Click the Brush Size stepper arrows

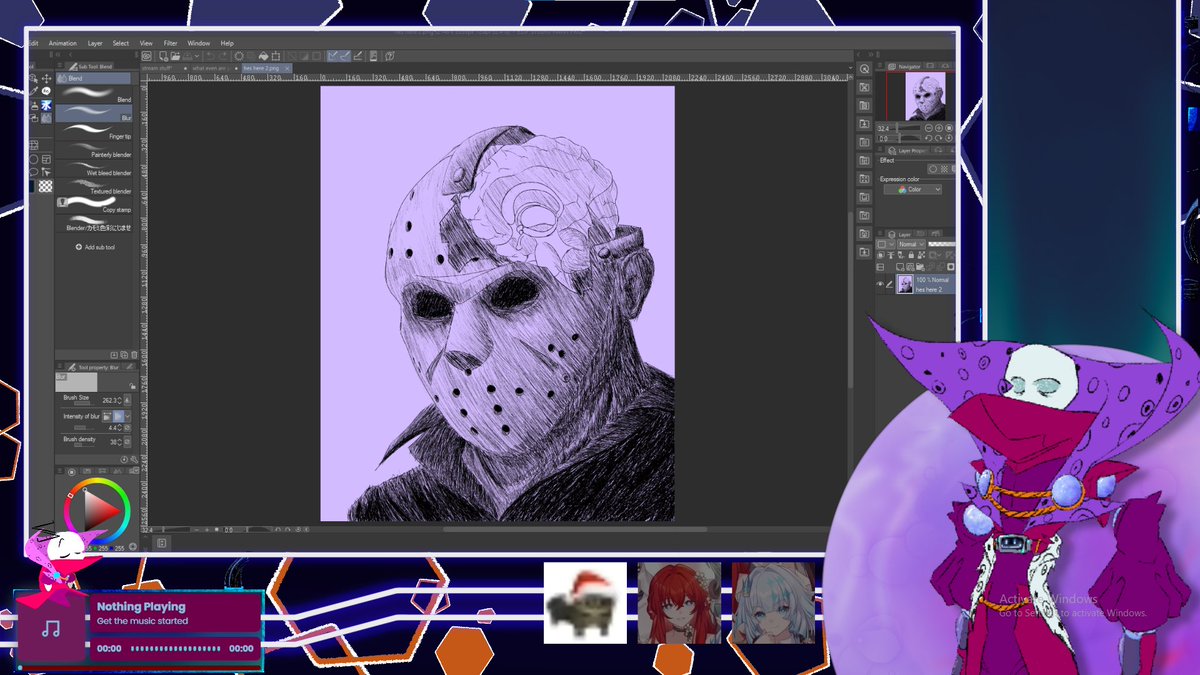pyautogui.click(x=119, y=400)
